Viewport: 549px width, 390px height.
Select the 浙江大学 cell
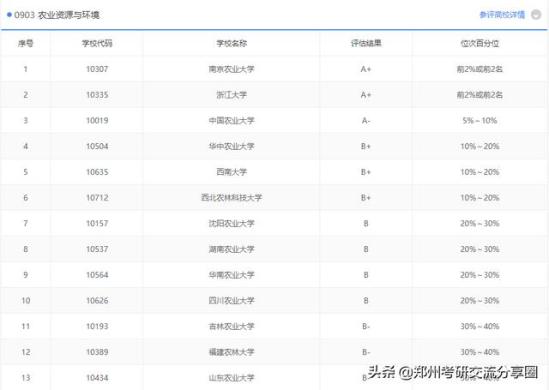click(231, 95)
